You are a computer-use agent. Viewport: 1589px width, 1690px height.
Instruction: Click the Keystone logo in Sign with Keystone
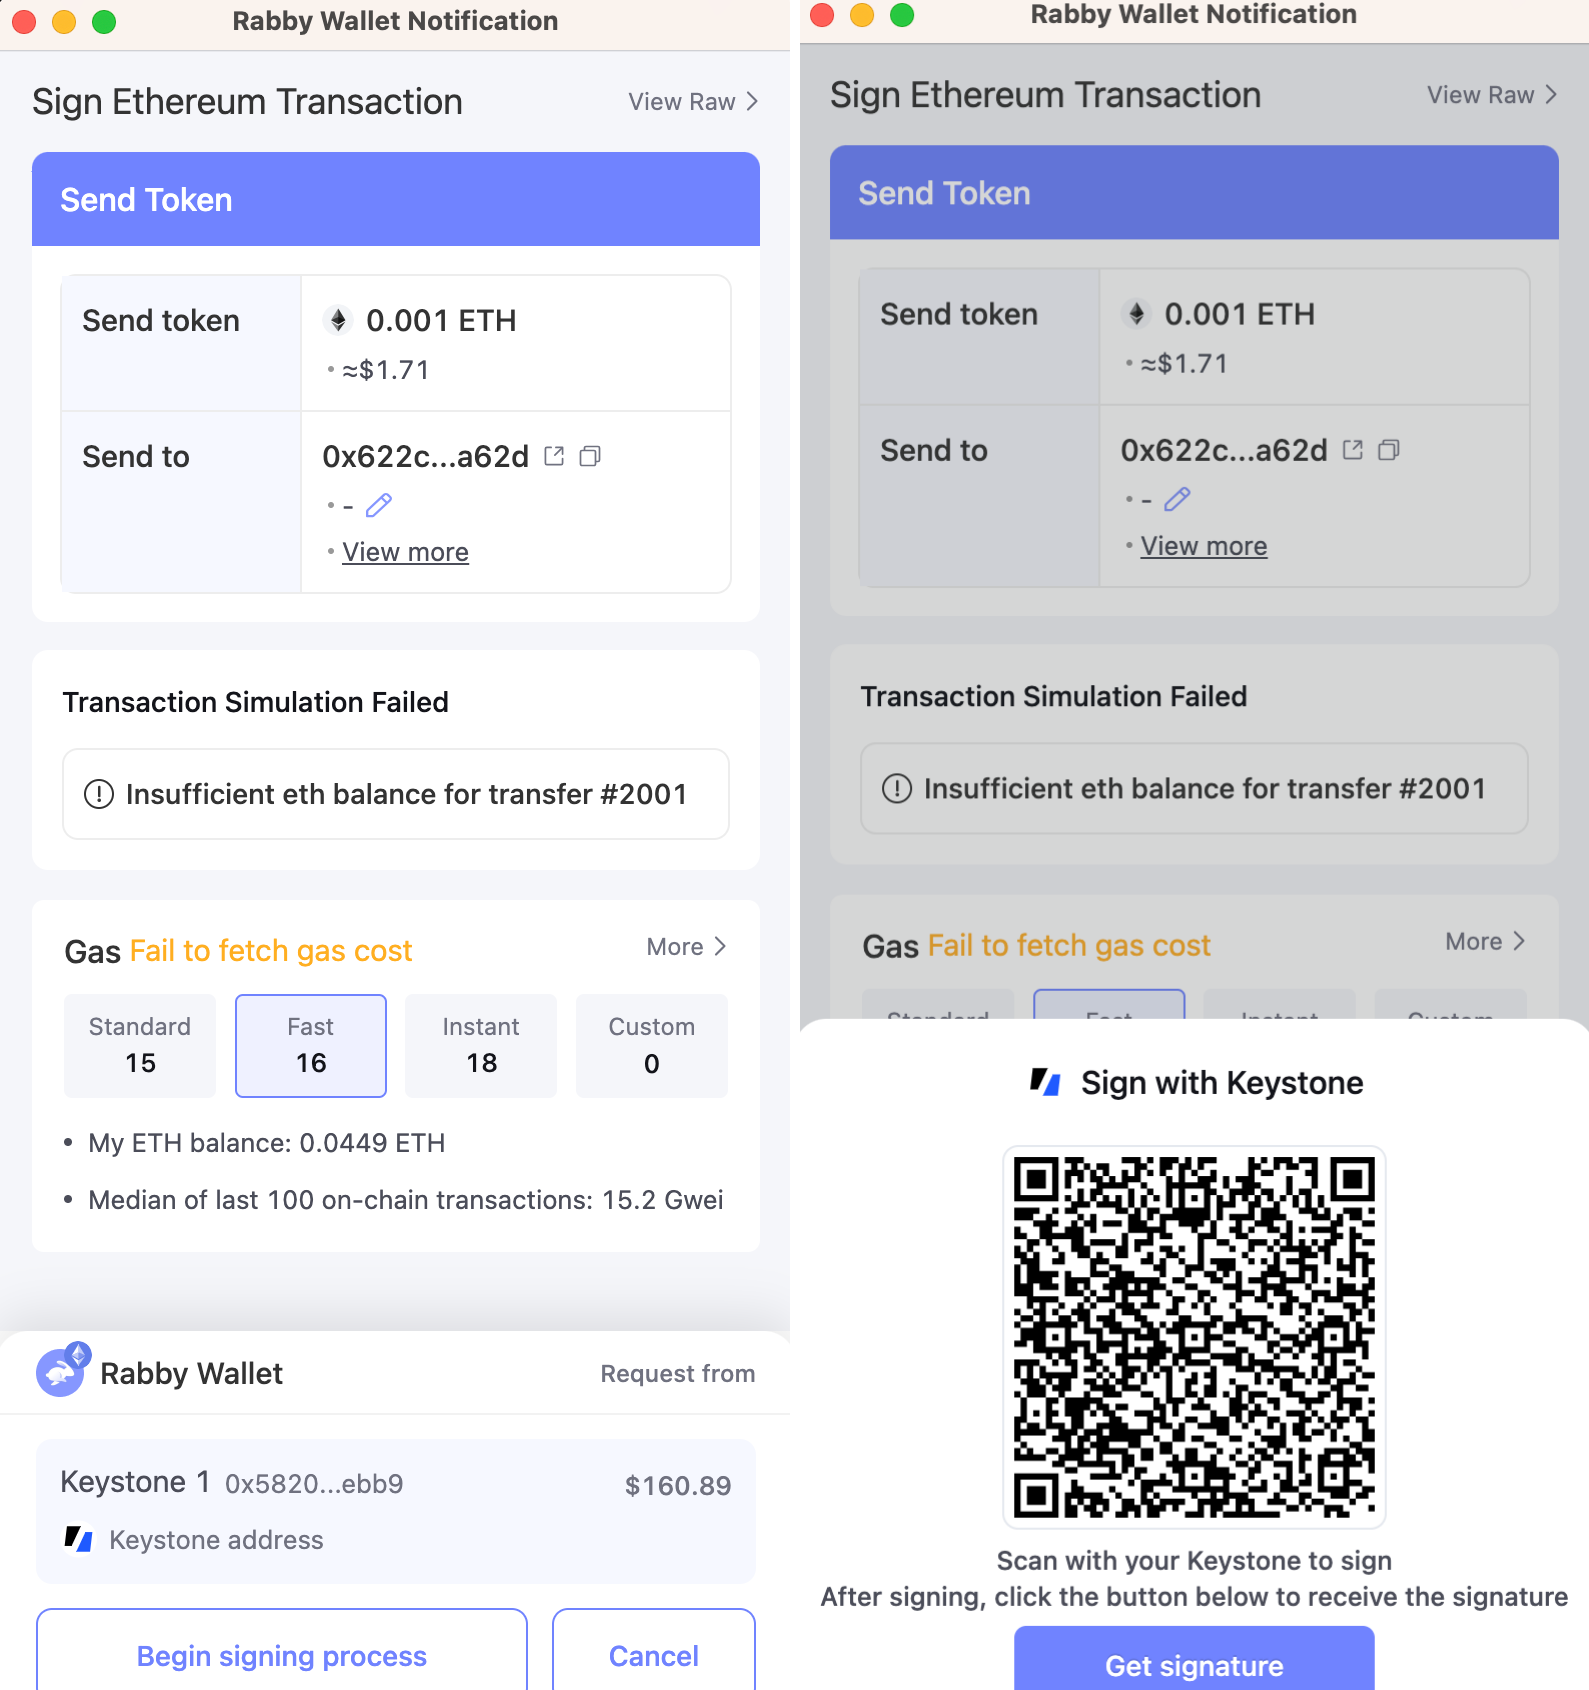[1045, 1082]
